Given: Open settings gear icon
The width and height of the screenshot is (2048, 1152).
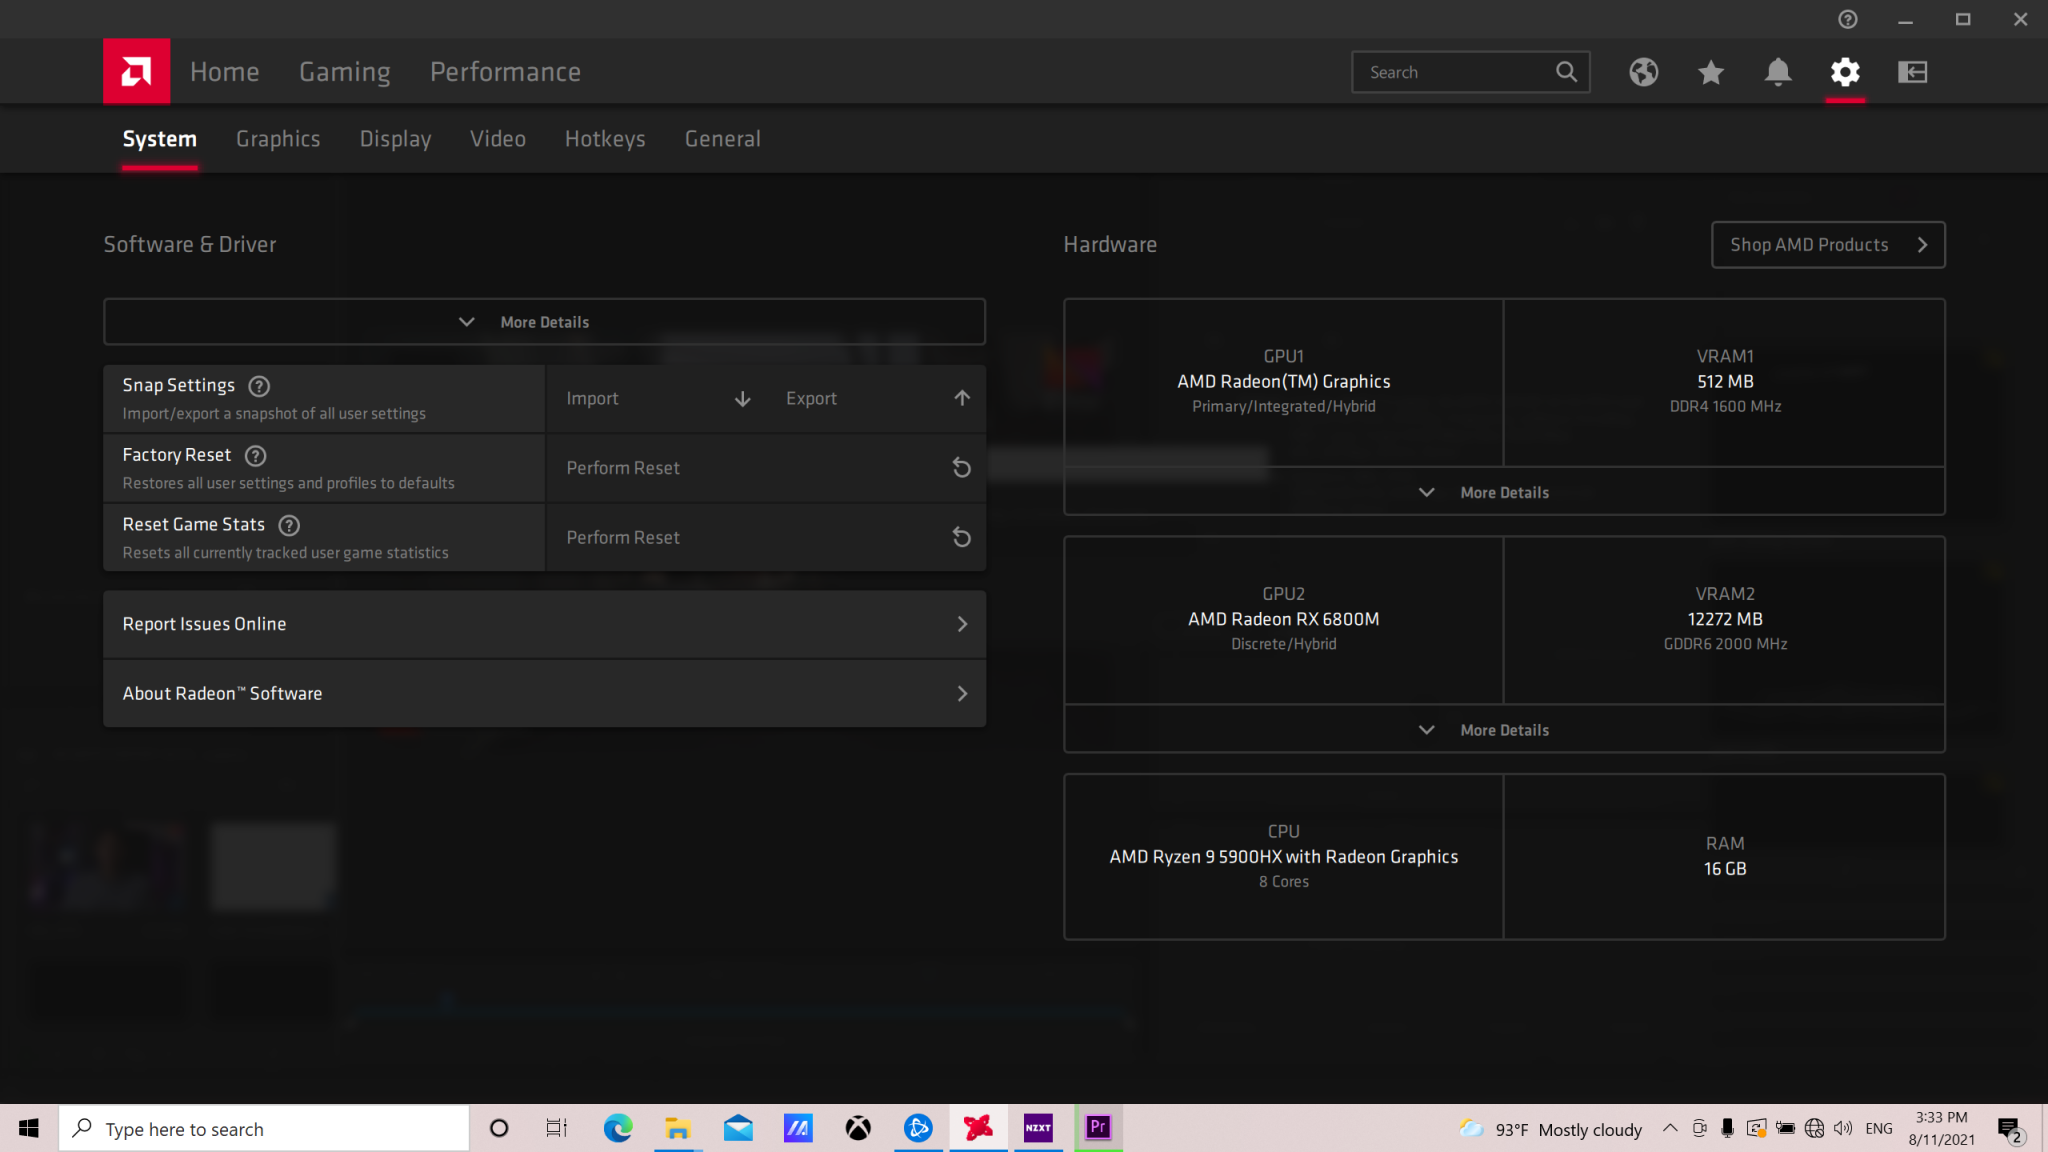Looking at the screenshot, I should point(1845,72).
